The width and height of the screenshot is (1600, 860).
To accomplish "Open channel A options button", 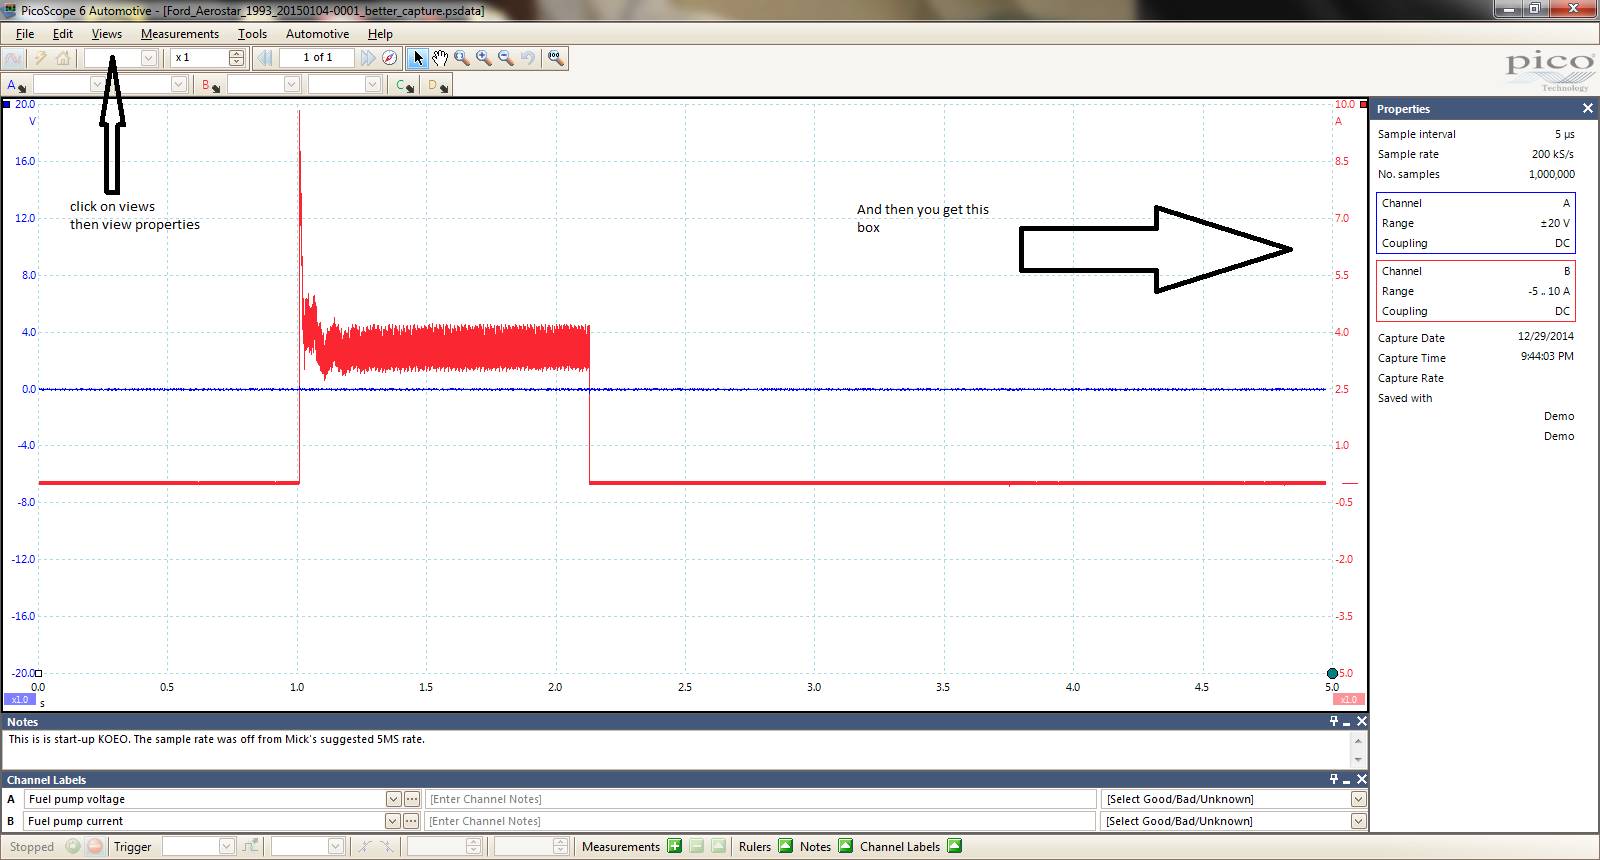I will pos(16,85).
